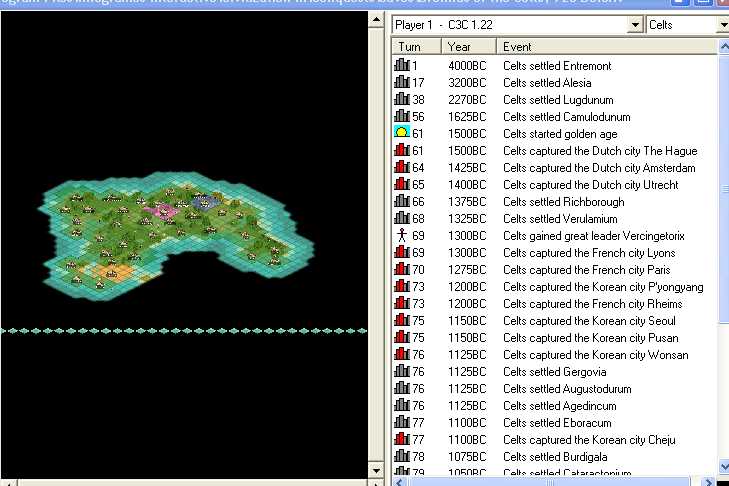Click map panel scroll up arrow

(376, 20)
